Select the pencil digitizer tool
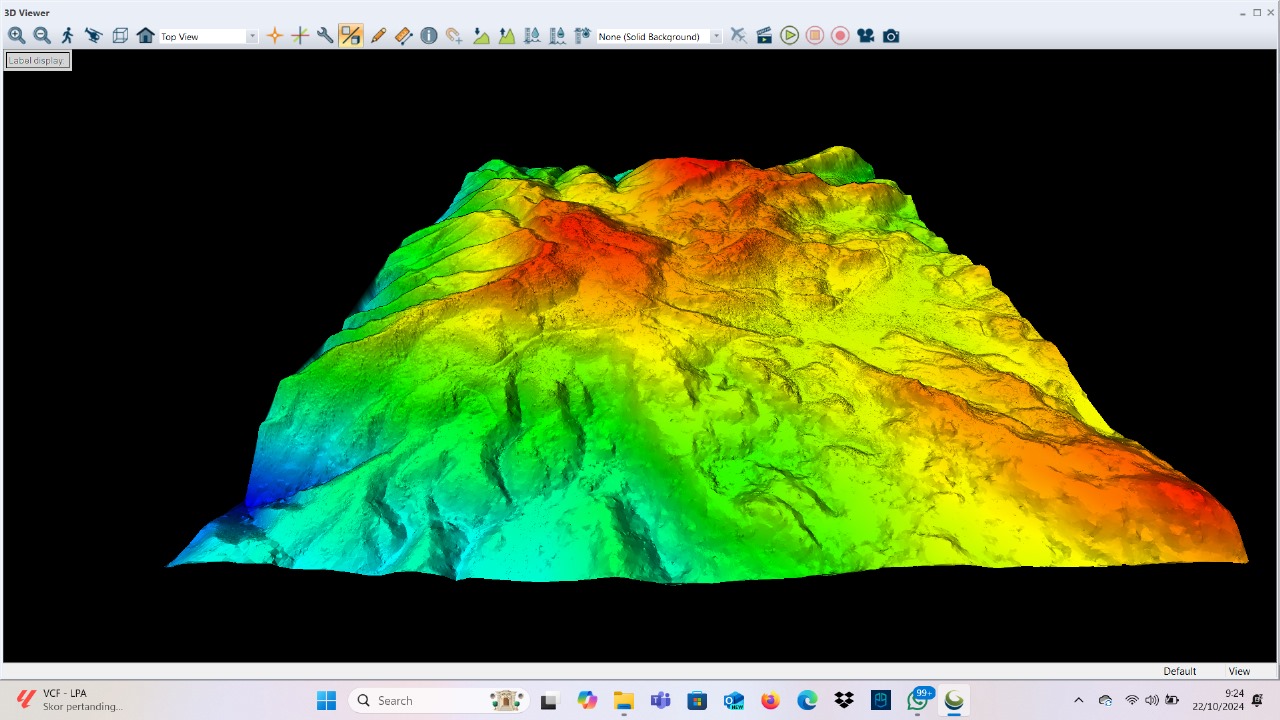Image resolution: width=1280 pixels, height=720 pixels. click(378, 36)
